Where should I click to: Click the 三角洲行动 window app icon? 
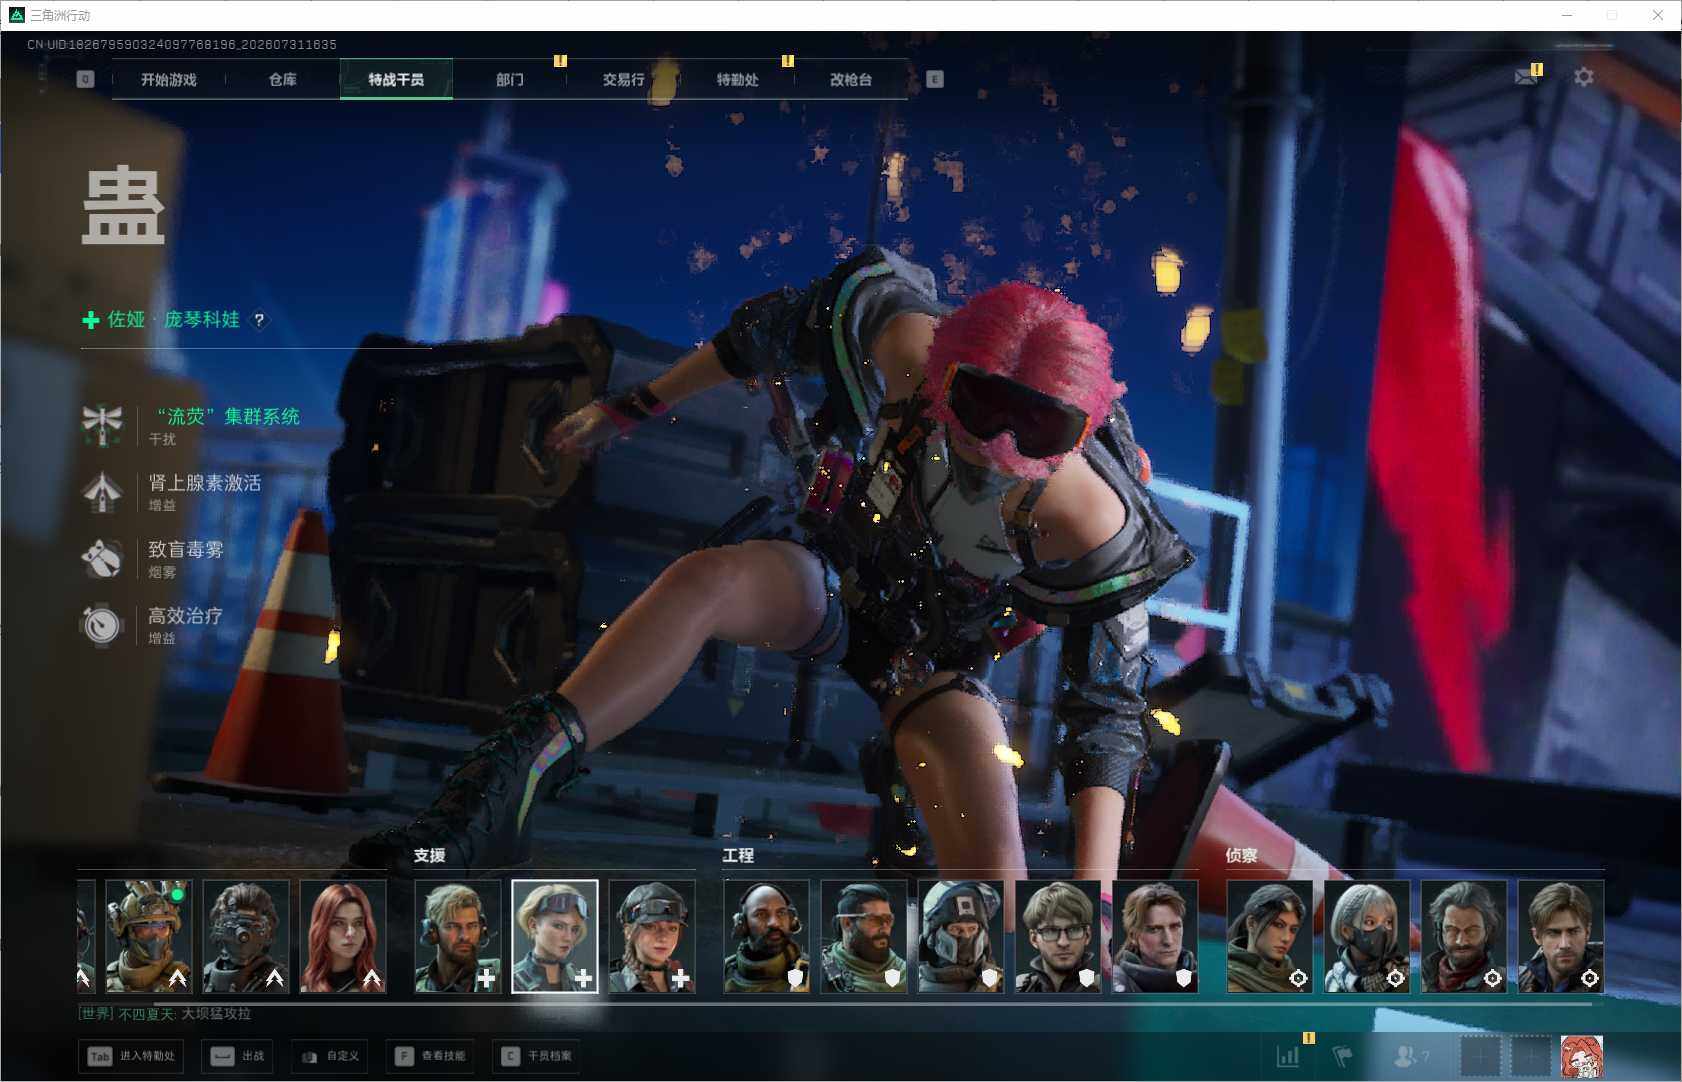click(x=16, y=15)
